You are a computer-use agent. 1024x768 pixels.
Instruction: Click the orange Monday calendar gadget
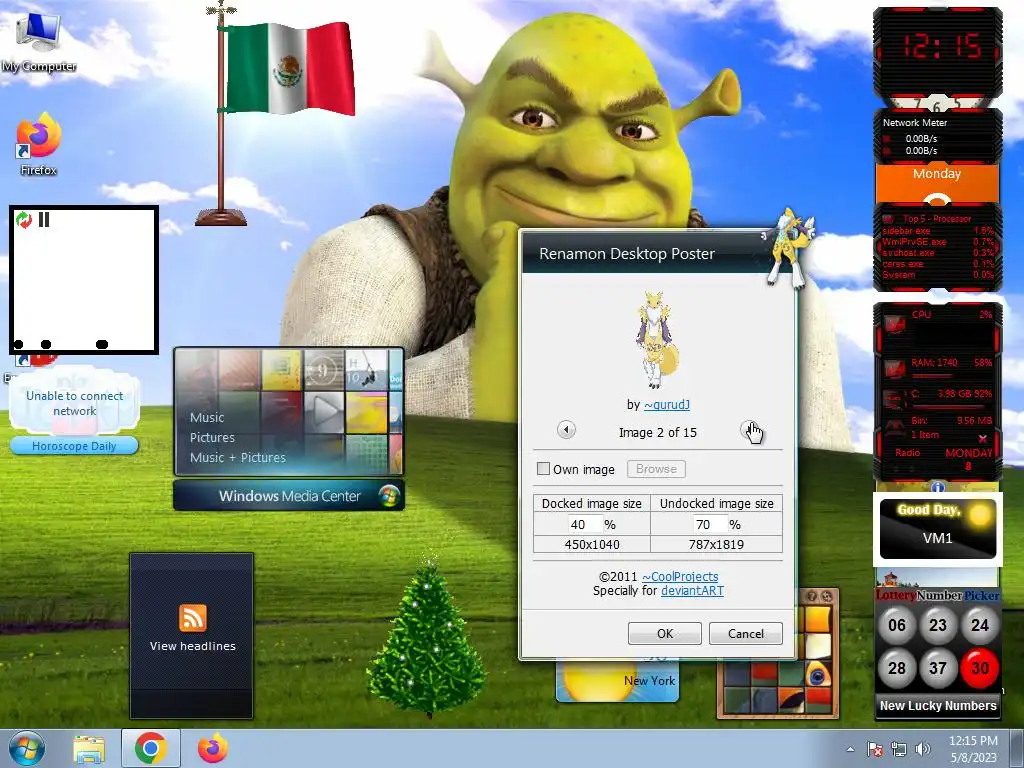click(937, 183)
